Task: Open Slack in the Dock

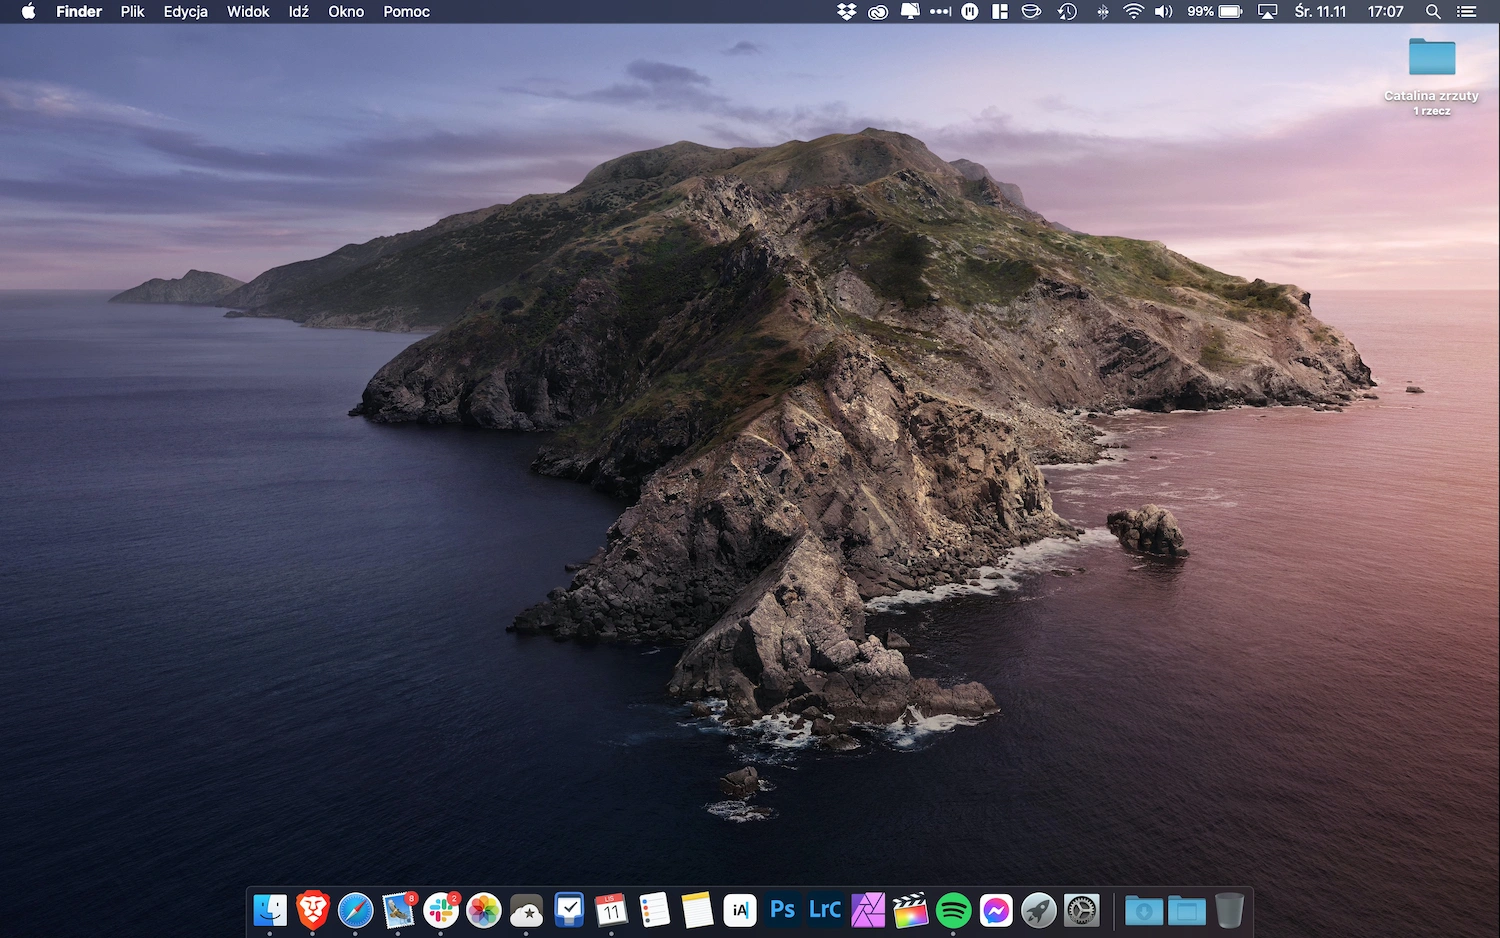Action: tap(441, 910)
